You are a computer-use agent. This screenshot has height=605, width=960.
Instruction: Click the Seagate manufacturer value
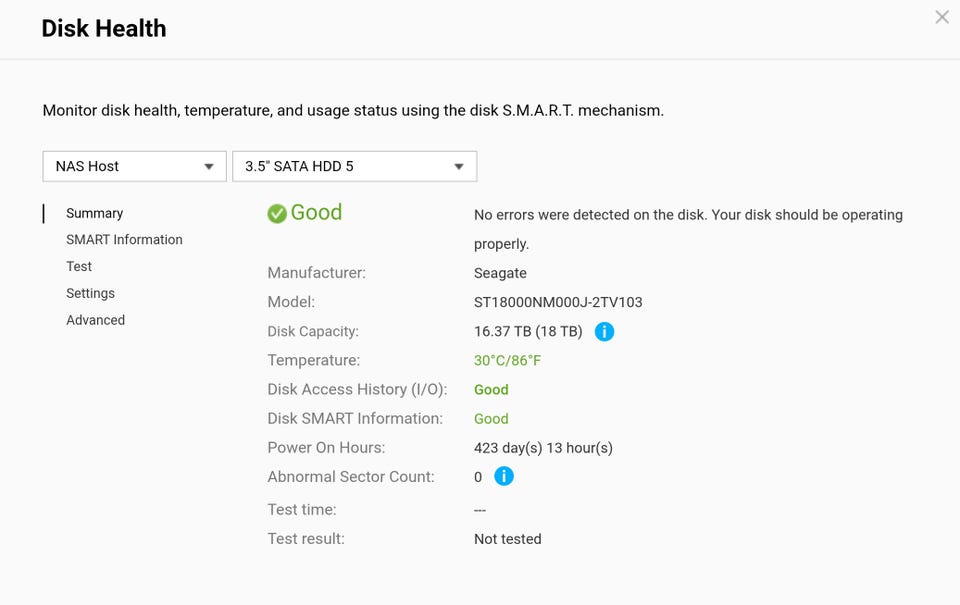pyautogui.click(x=500, y=273)
